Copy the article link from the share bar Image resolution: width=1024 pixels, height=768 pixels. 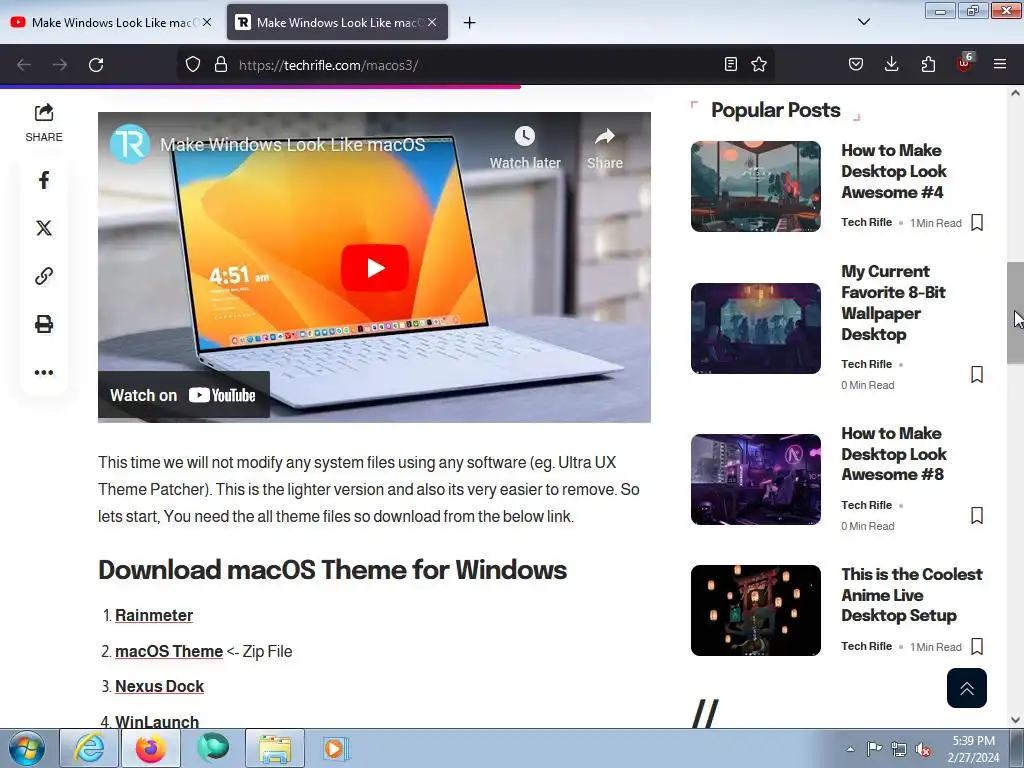[x=44, y=276]
